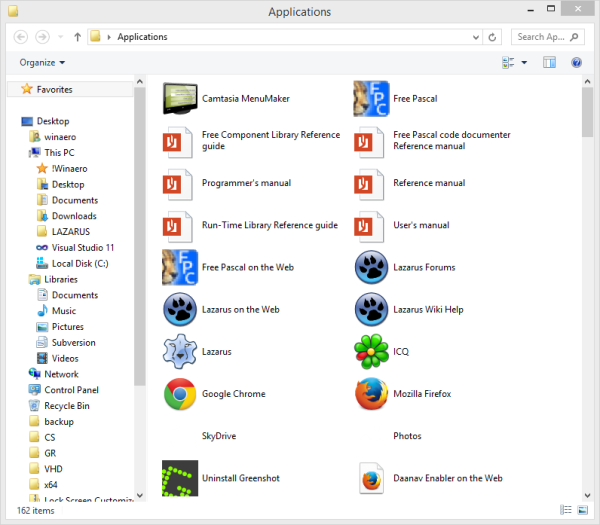Select the Lazarus cheetah application icon
The height and width of the screenshot is (525, 600).
point(180,351)
